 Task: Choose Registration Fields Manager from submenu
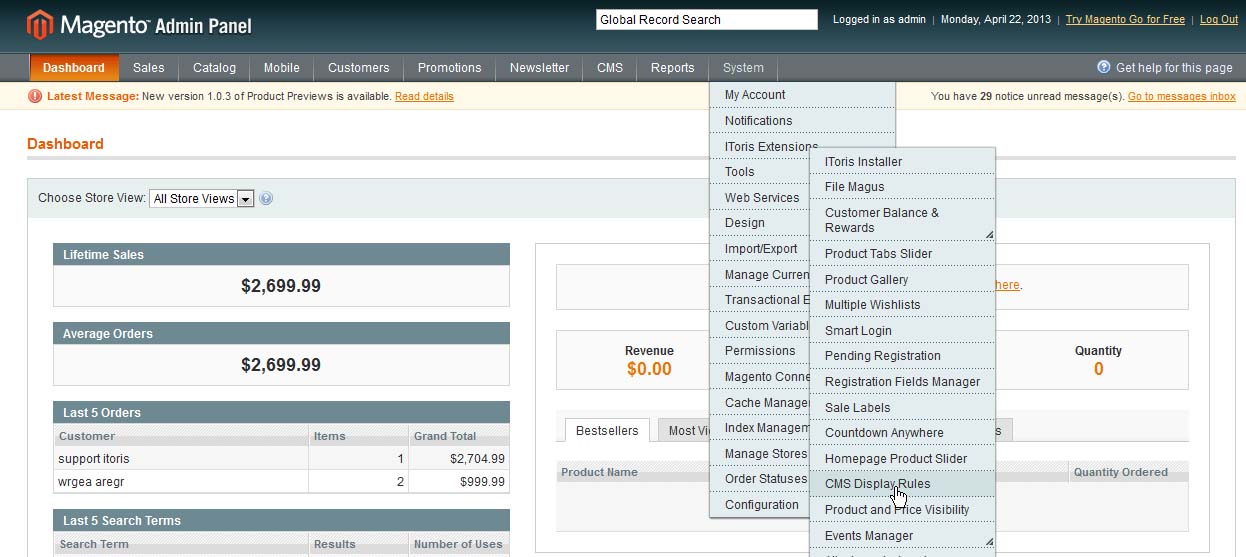(x=902, y=382)
